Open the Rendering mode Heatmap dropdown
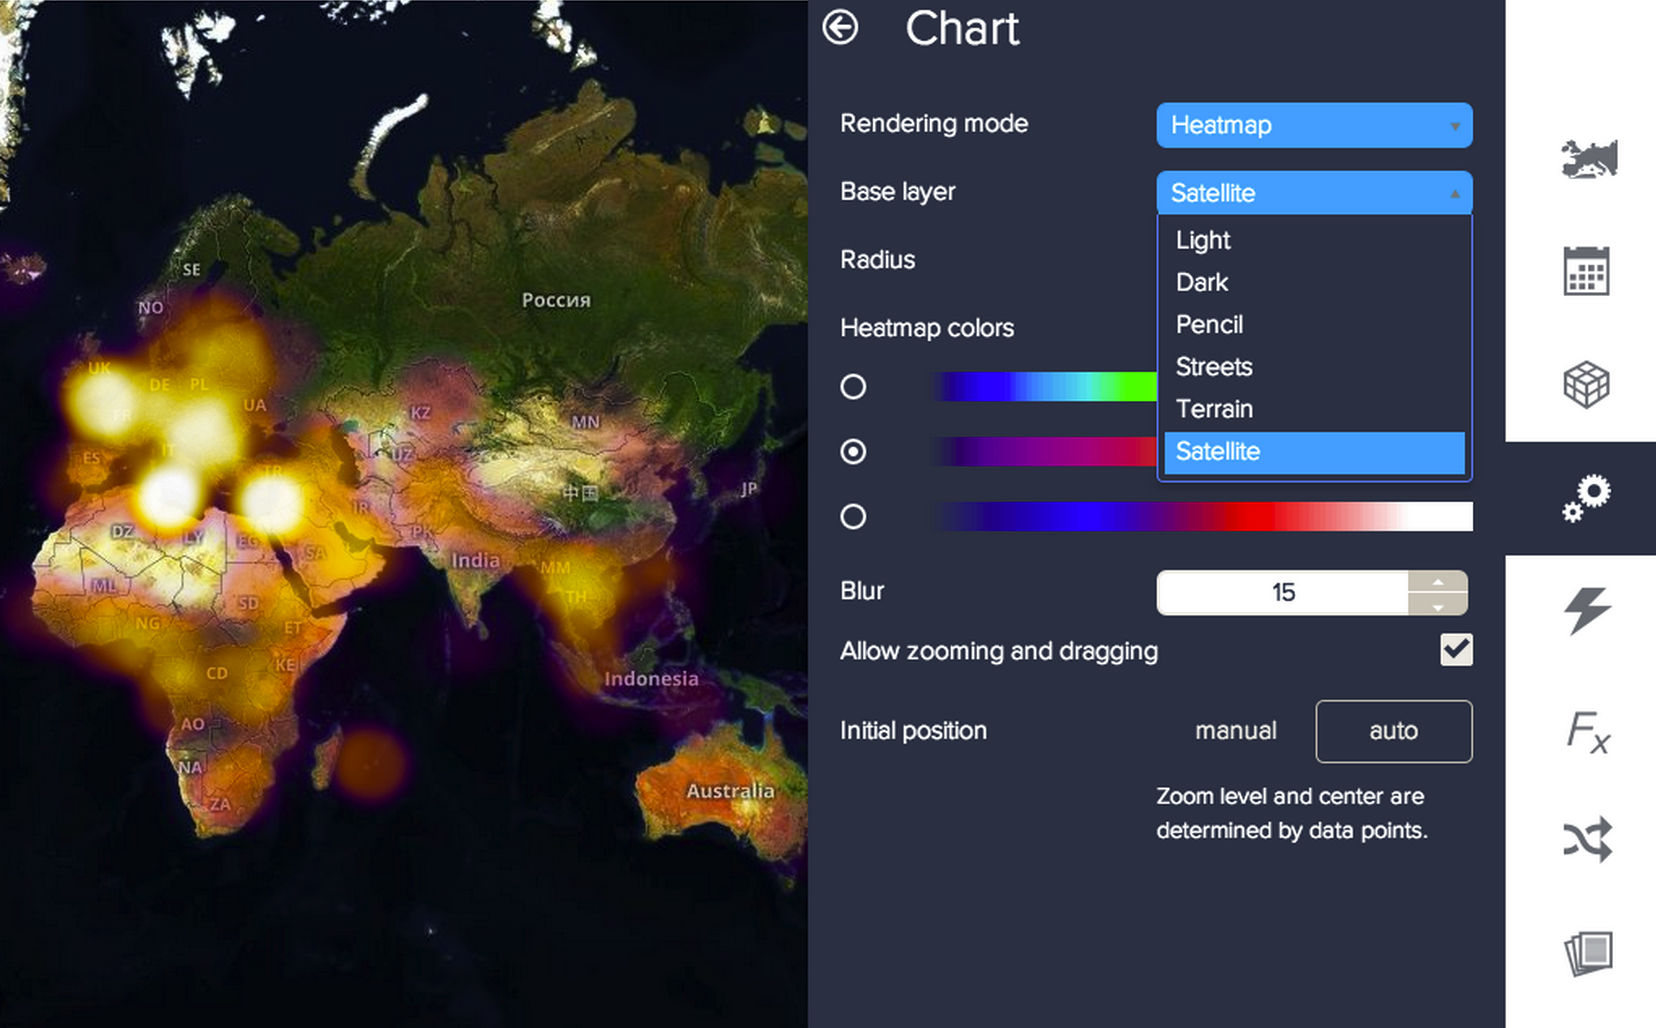 [x=1314, y=125]
